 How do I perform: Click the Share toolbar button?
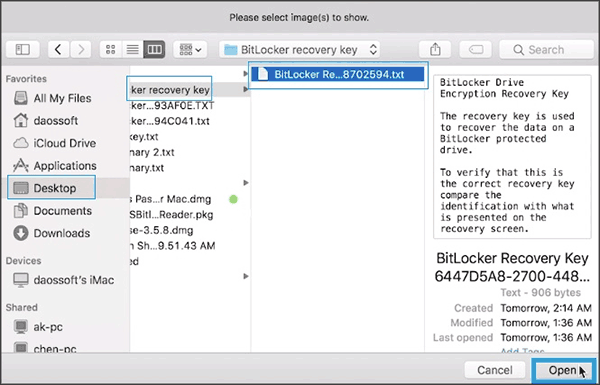[435, 49]
